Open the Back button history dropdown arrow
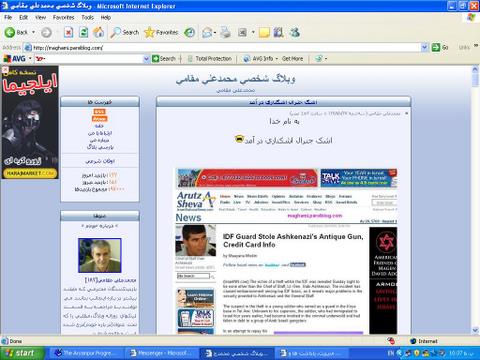The image size is (480, 360). 33,32
